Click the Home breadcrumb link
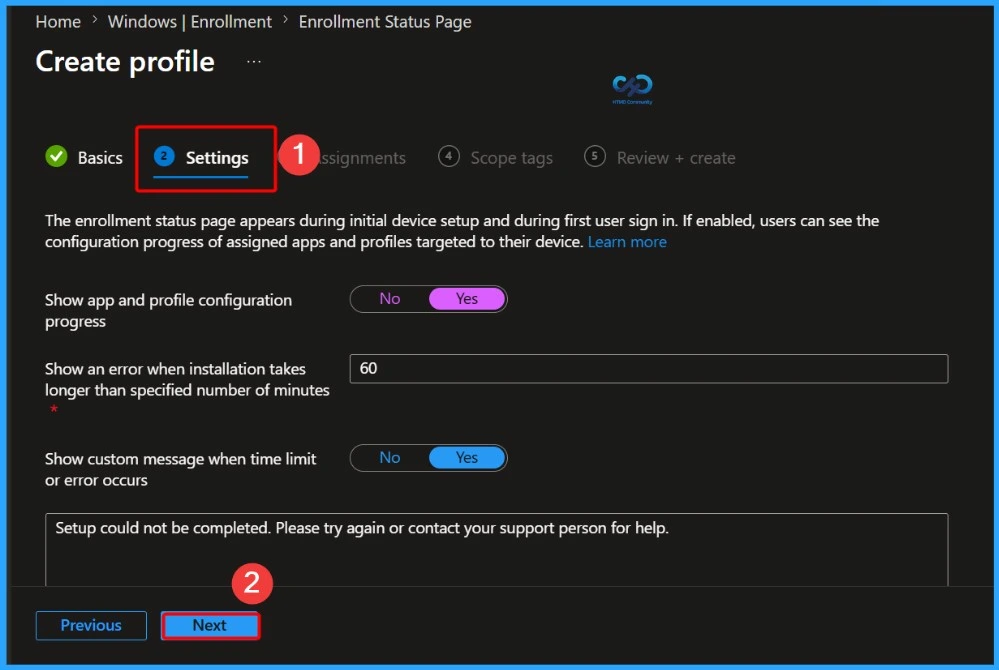This screenshot has width=999, height=670. [x=58, y=22]
